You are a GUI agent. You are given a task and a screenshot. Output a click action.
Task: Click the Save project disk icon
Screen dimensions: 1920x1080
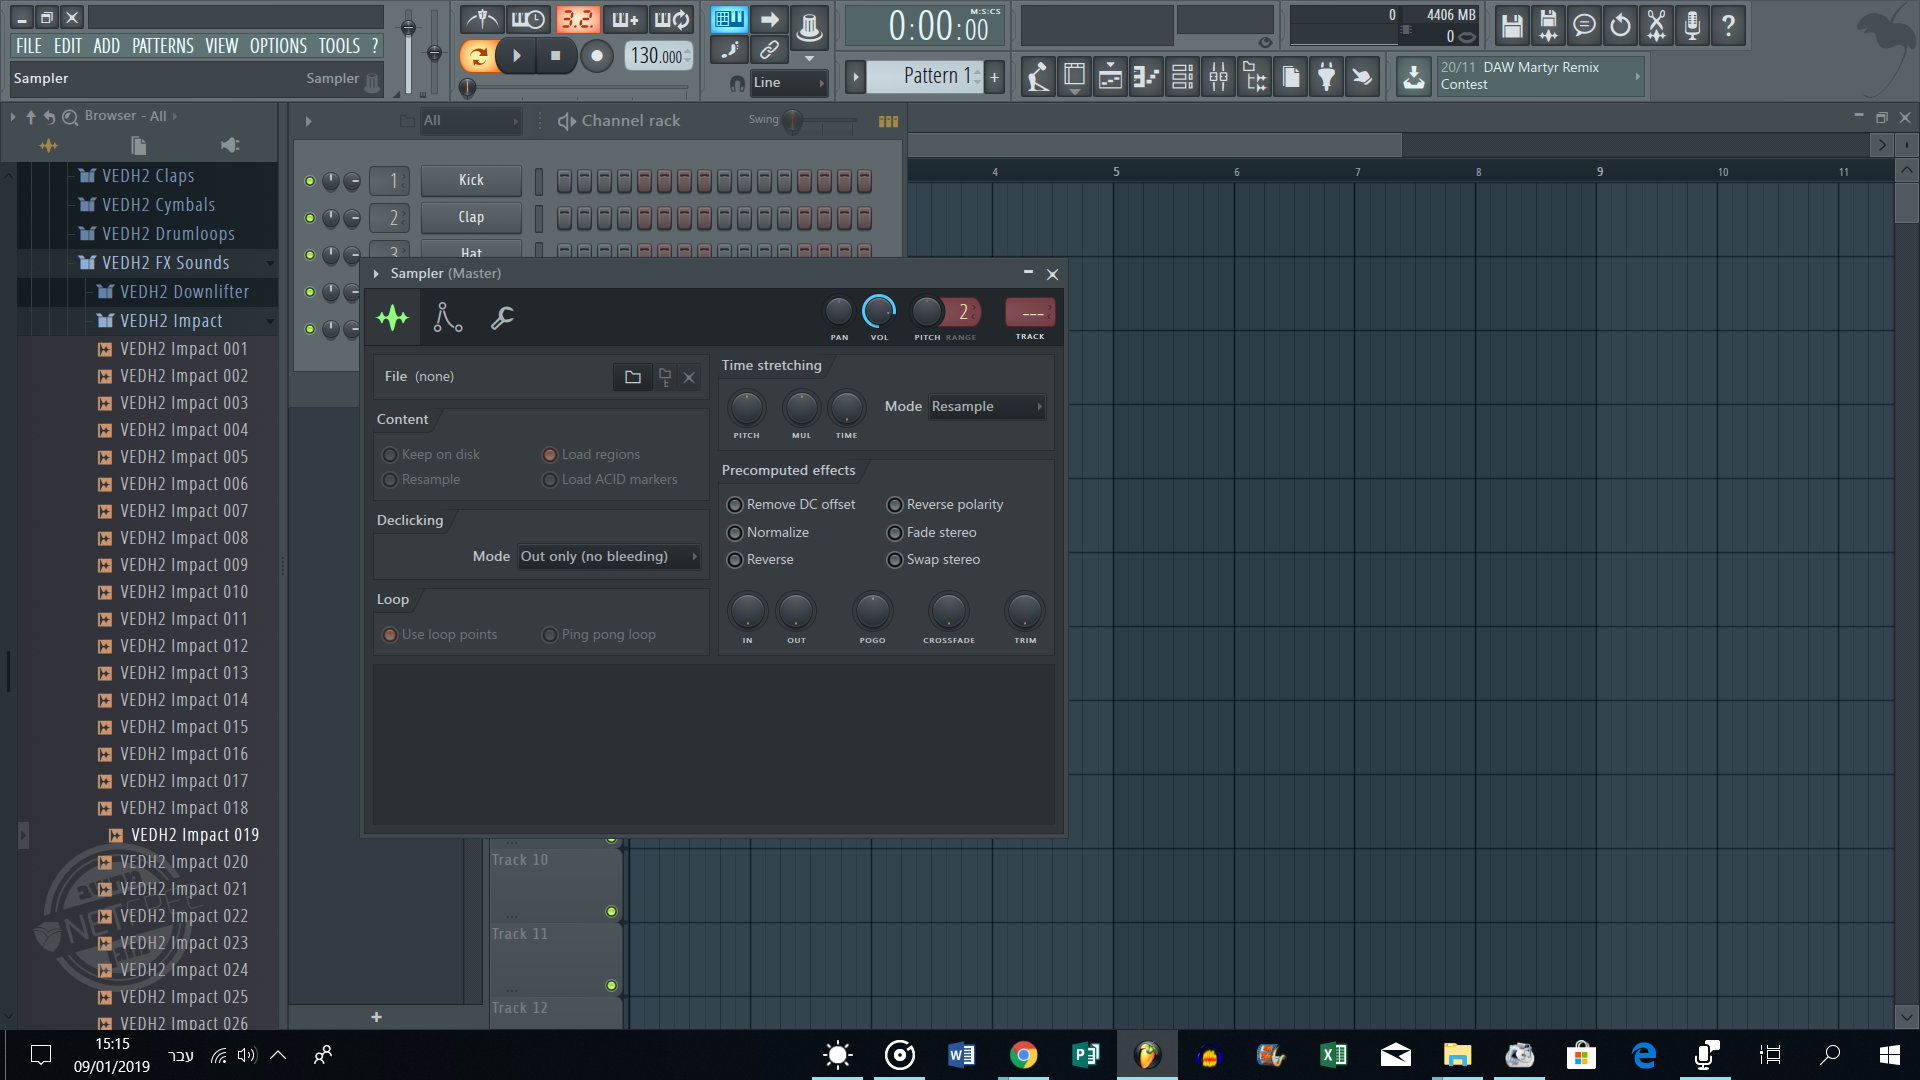pos(1512,25)
